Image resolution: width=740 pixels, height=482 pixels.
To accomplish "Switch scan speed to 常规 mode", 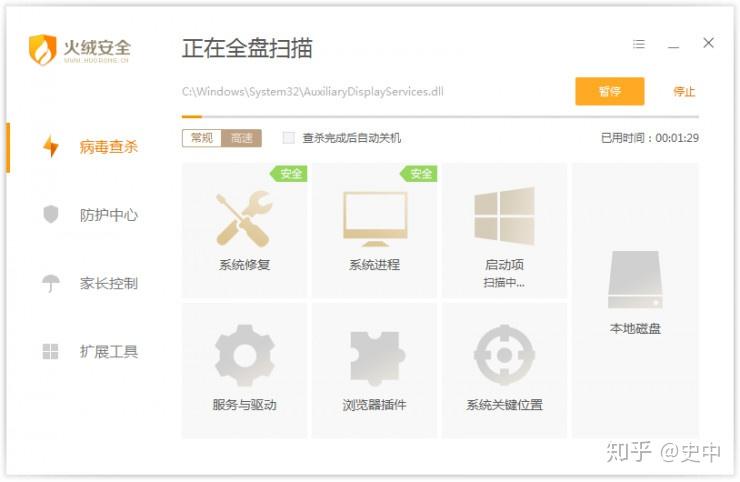I will (x=202, y=138).
